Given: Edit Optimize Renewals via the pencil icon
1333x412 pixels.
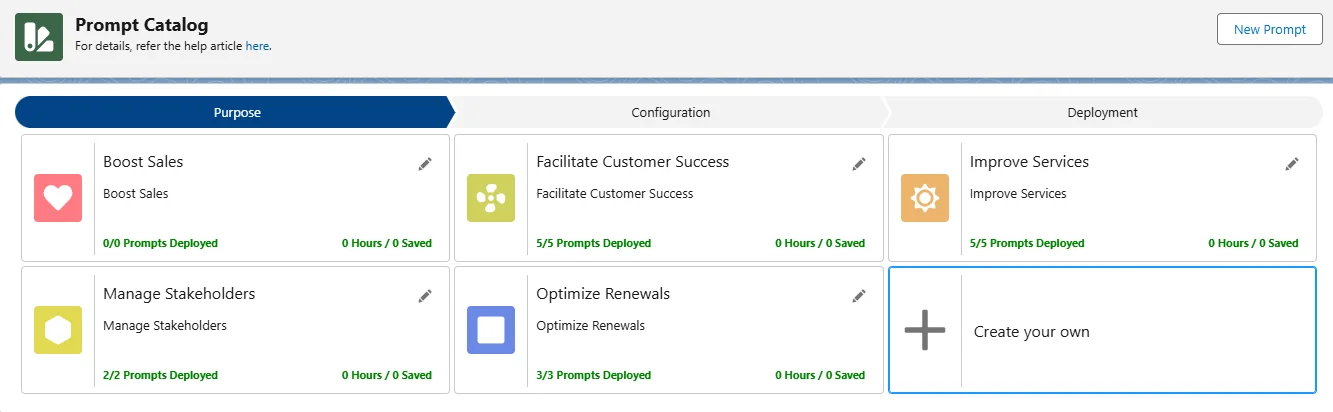Looking at the screenshot, I should click(858, 296).
